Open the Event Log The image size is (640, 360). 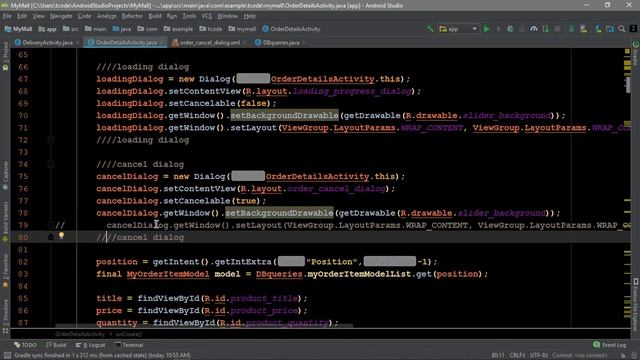[x=609, y=345]
